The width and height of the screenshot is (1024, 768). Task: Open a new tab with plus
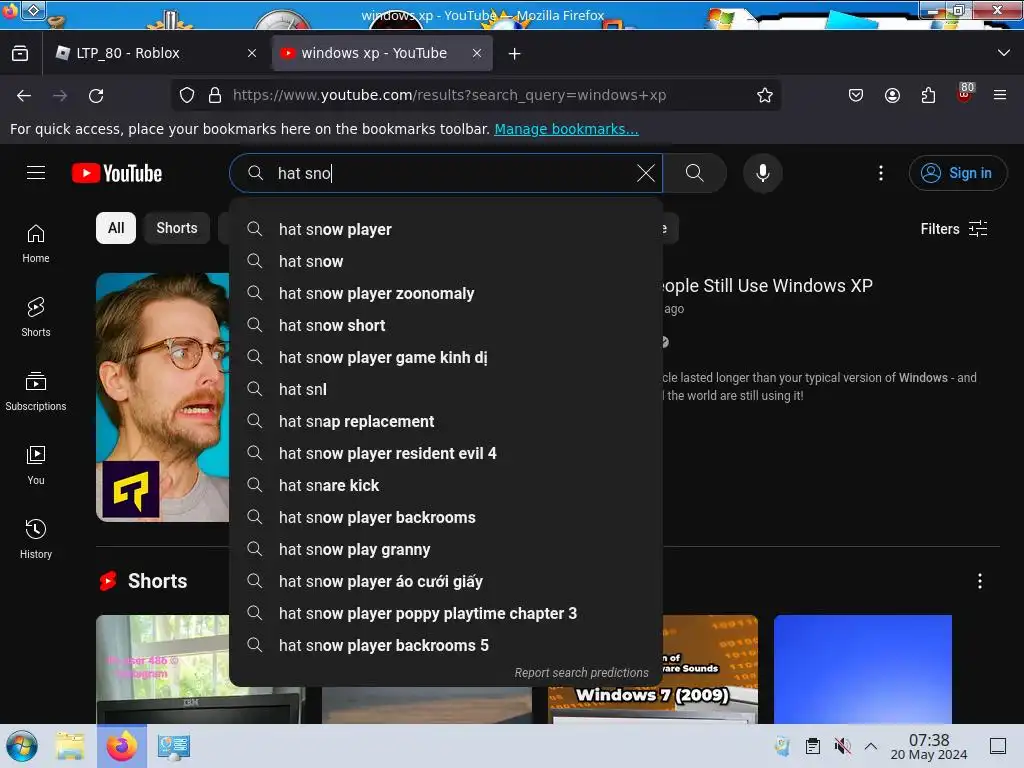pos(515,54)
